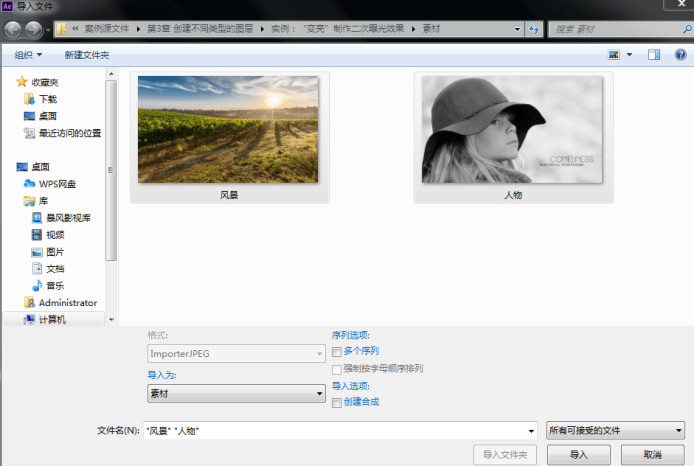The width and height of the screenshot is (694, 466).
Task: Close the 导入文件 dialog
Action: click(681, 4)
